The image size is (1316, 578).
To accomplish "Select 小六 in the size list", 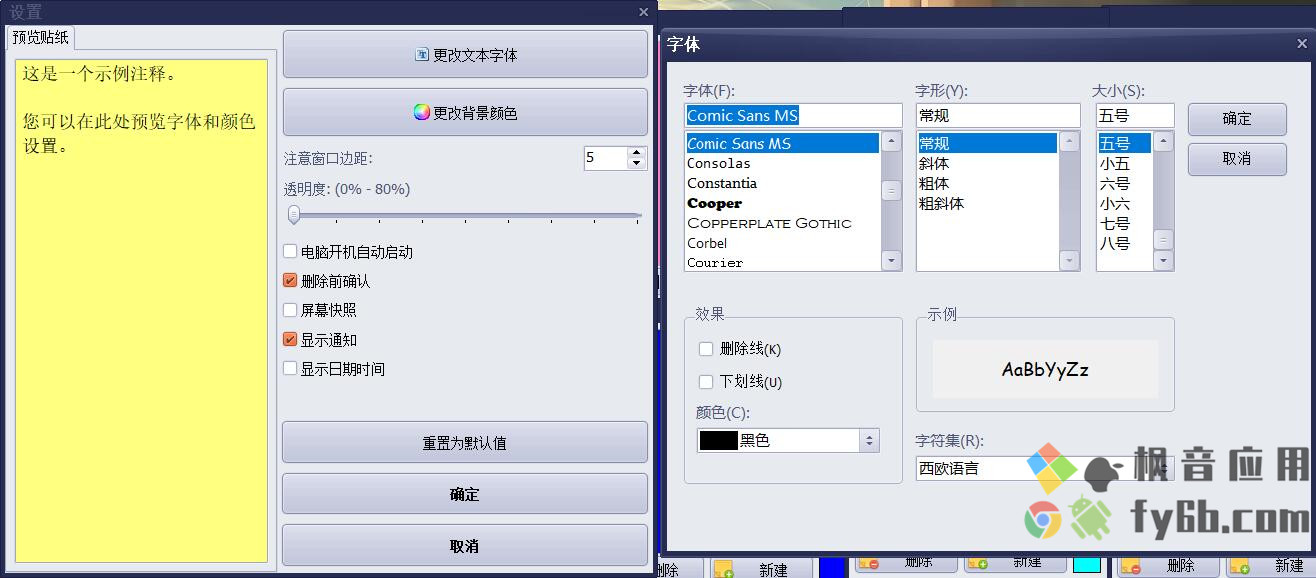I will click(x=1124, y=203).
